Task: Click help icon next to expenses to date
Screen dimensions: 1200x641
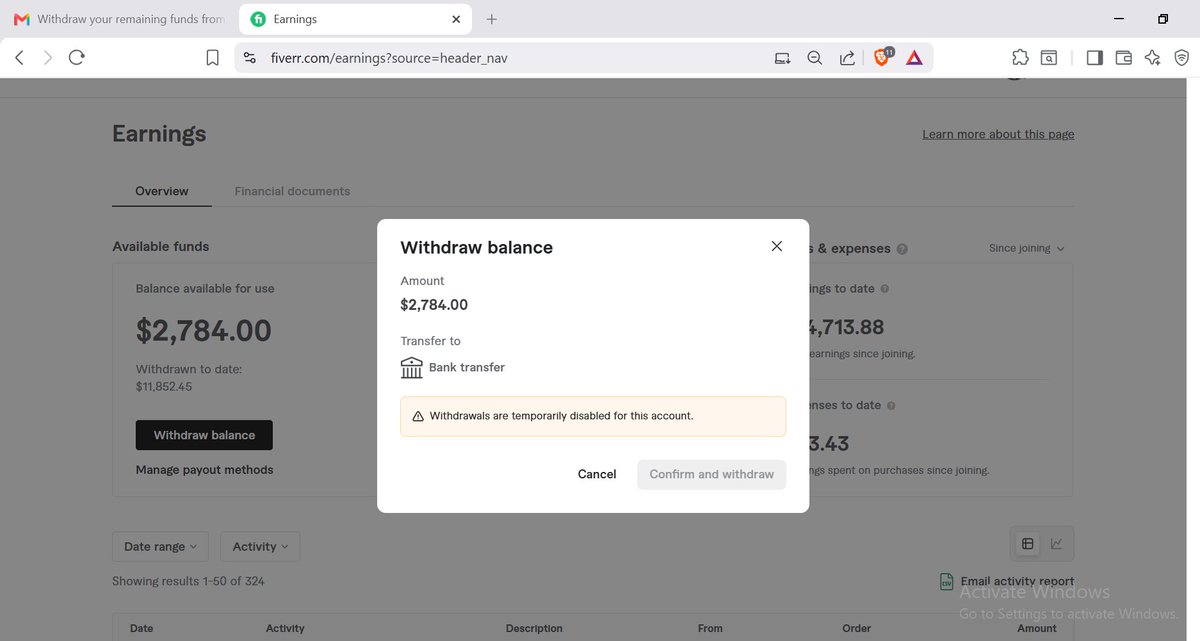Action: [891, 406]
